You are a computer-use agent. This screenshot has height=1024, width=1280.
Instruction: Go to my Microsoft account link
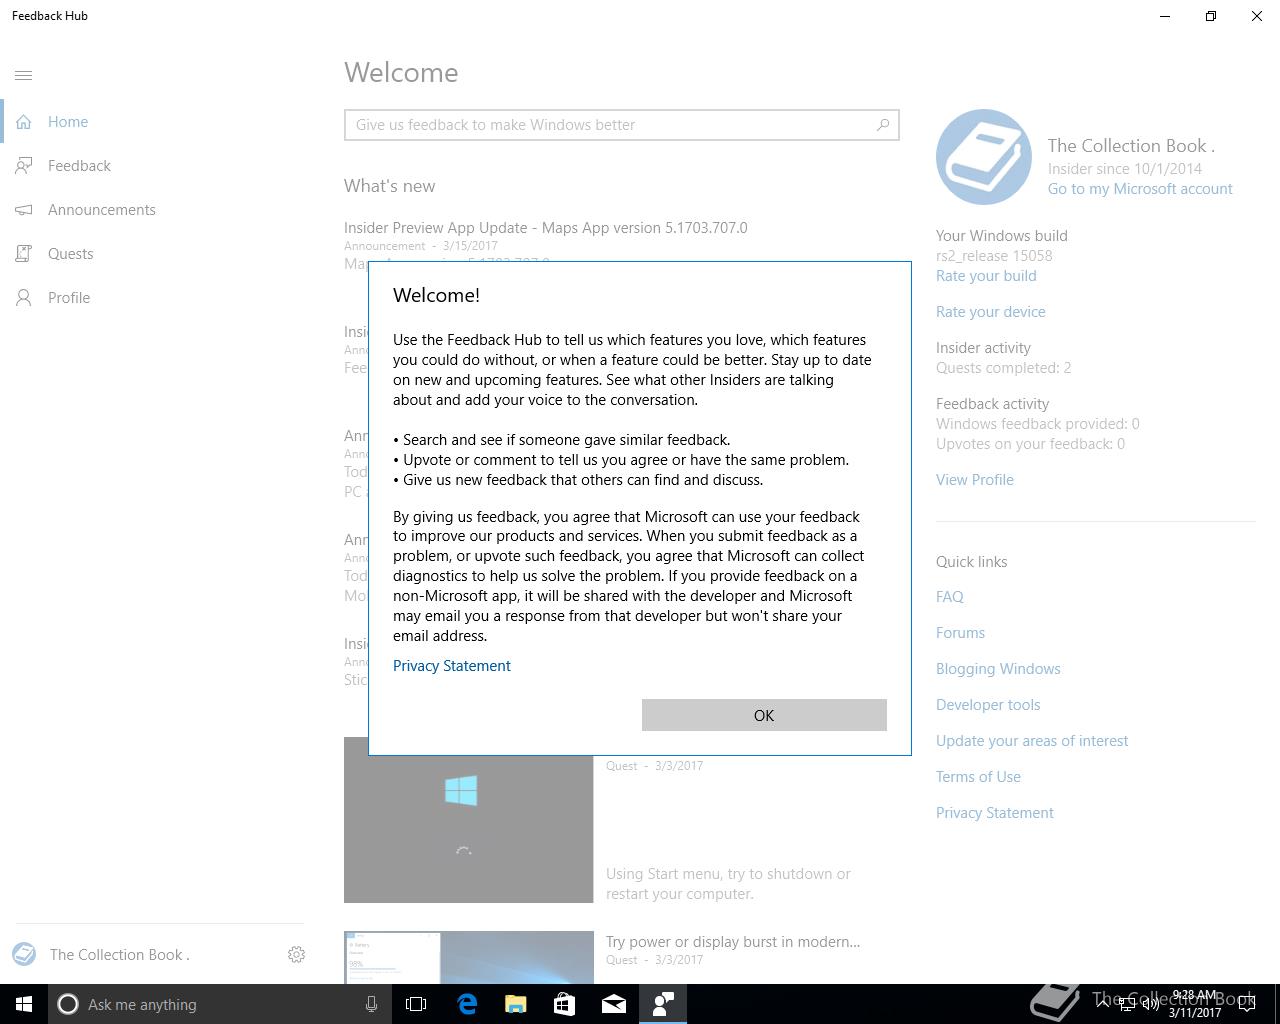point(1140,189)
